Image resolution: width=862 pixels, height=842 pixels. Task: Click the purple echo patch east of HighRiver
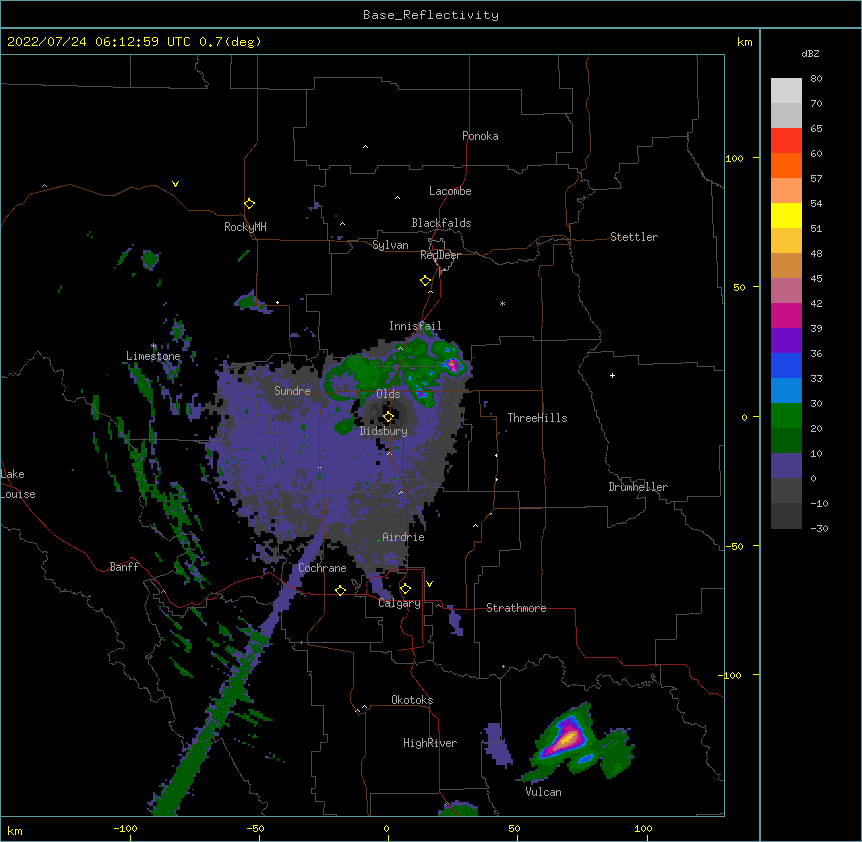click(497, 745)
